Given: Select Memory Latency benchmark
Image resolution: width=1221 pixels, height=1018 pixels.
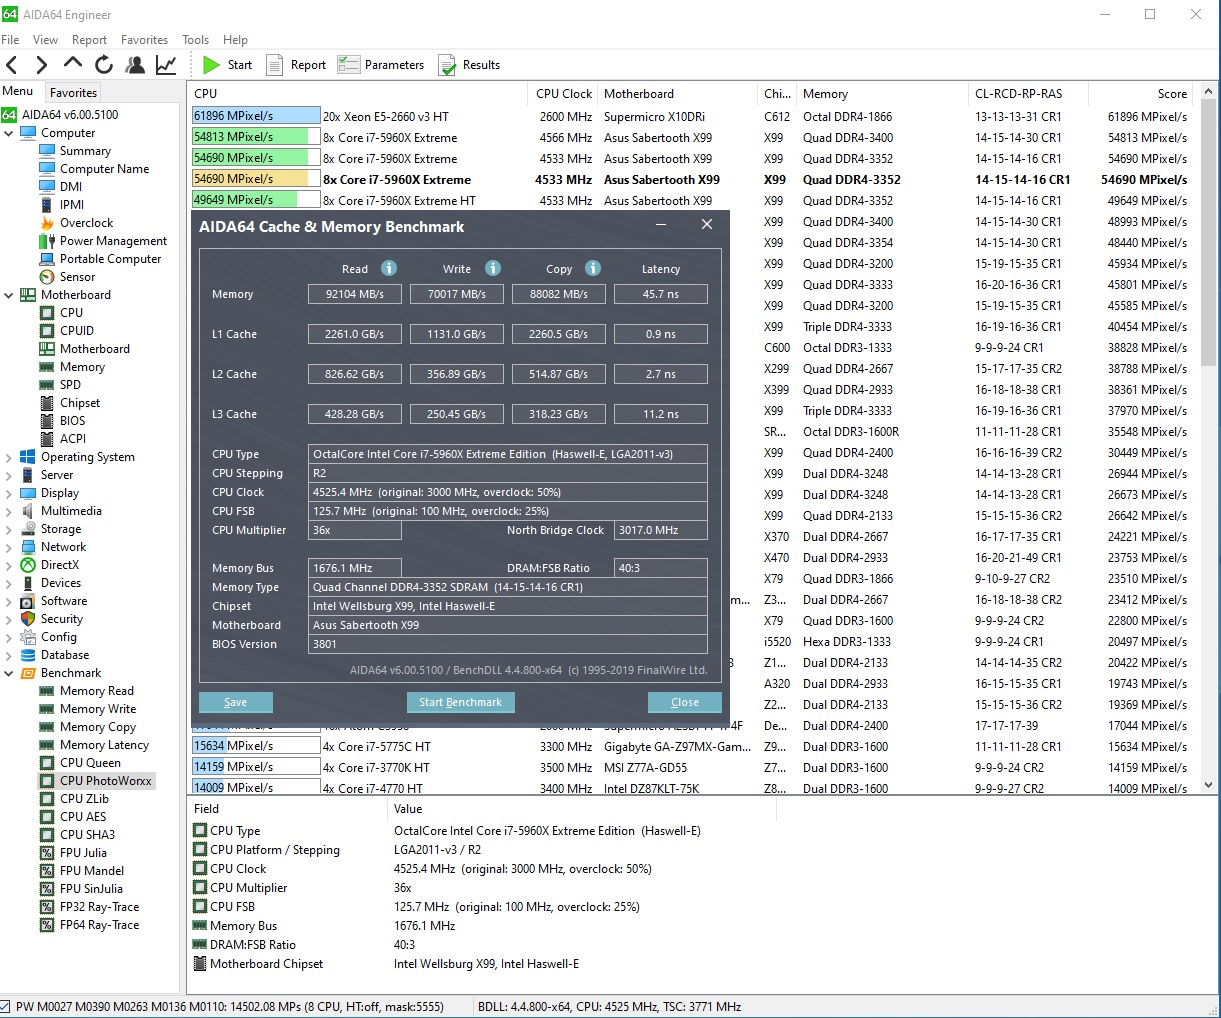Looking at the screenshot, I should pyautogui.click(x=104, y=745).
